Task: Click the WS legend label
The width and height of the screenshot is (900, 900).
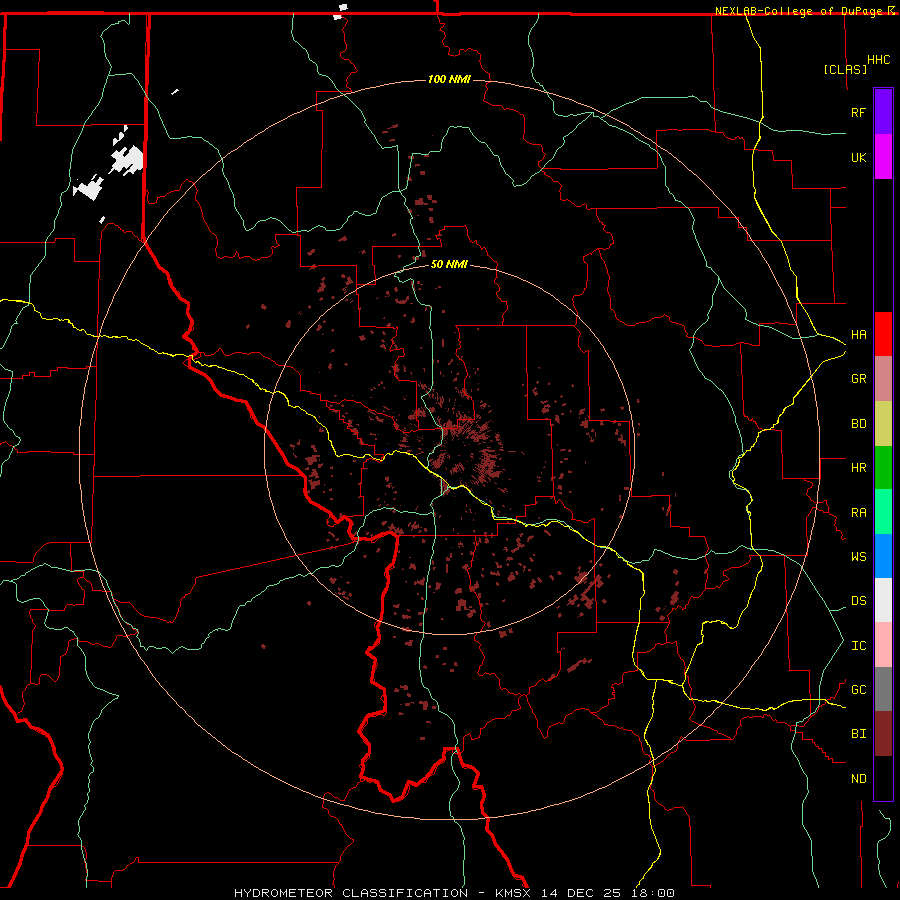Action: point(858,556)
